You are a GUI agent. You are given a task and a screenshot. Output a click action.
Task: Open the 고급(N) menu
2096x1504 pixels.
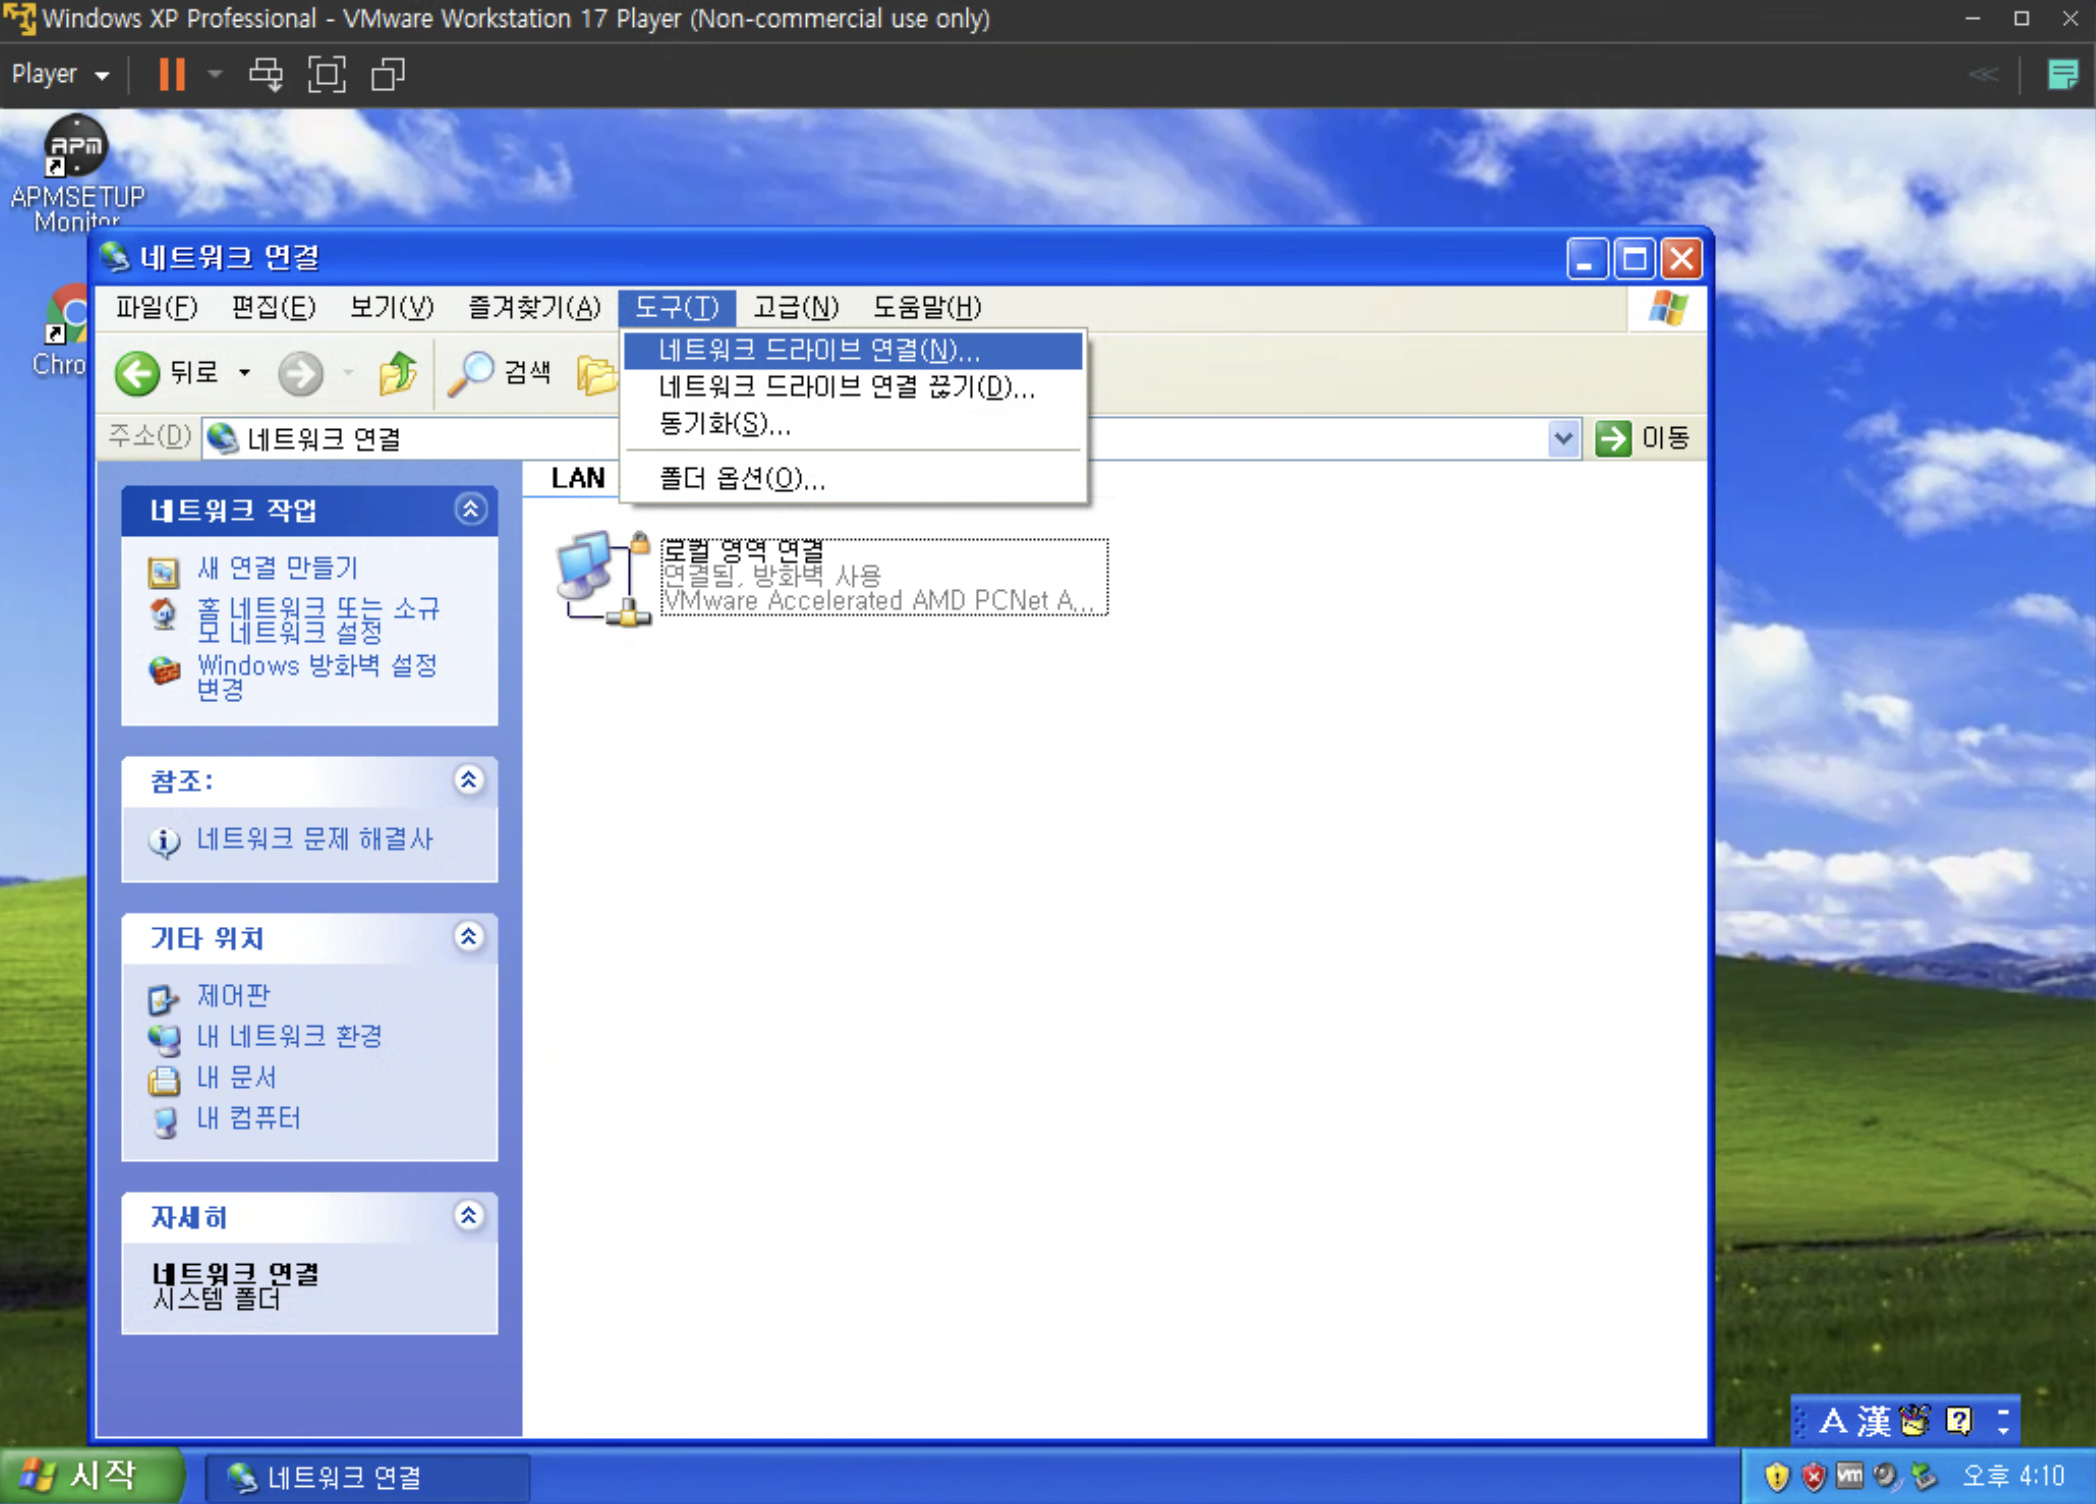point(796,307)
